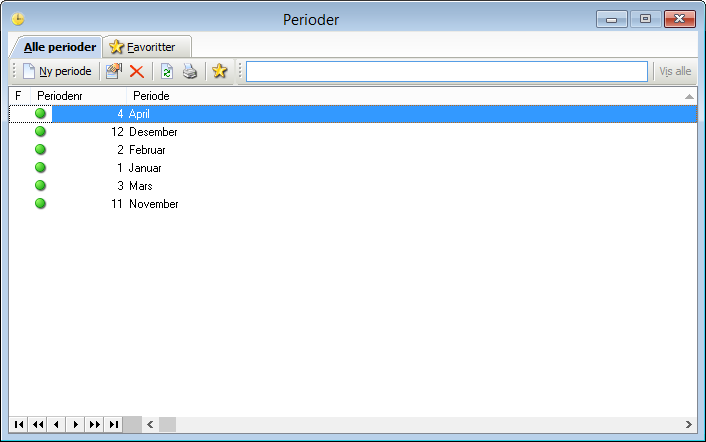Viewport: 706px width, 442px height.
Task: Jump back a page of records
Action: point(38,424)
